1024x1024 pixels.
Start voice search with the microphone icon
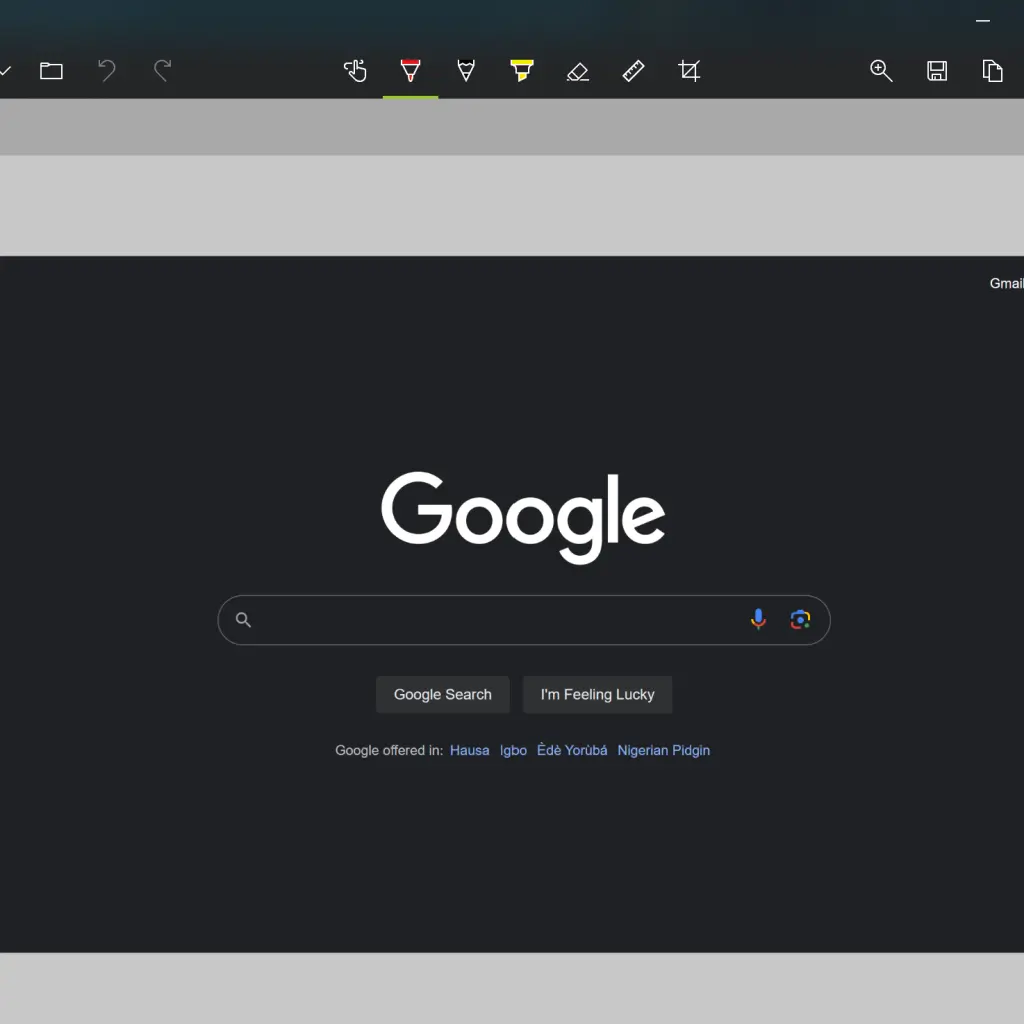click(758, 619)
